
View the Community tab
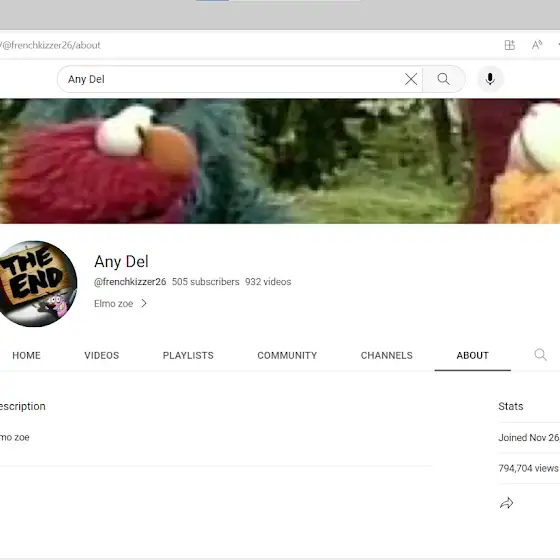tap(287, 355)
